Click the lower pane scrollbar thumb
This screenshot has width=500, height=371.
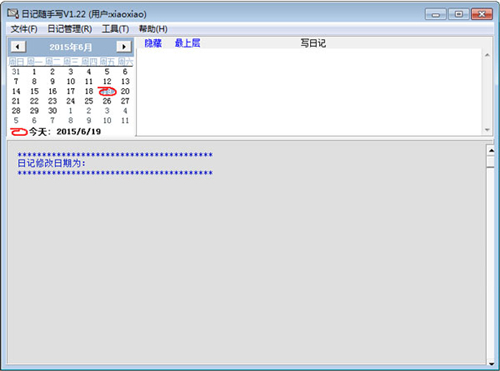491,161
